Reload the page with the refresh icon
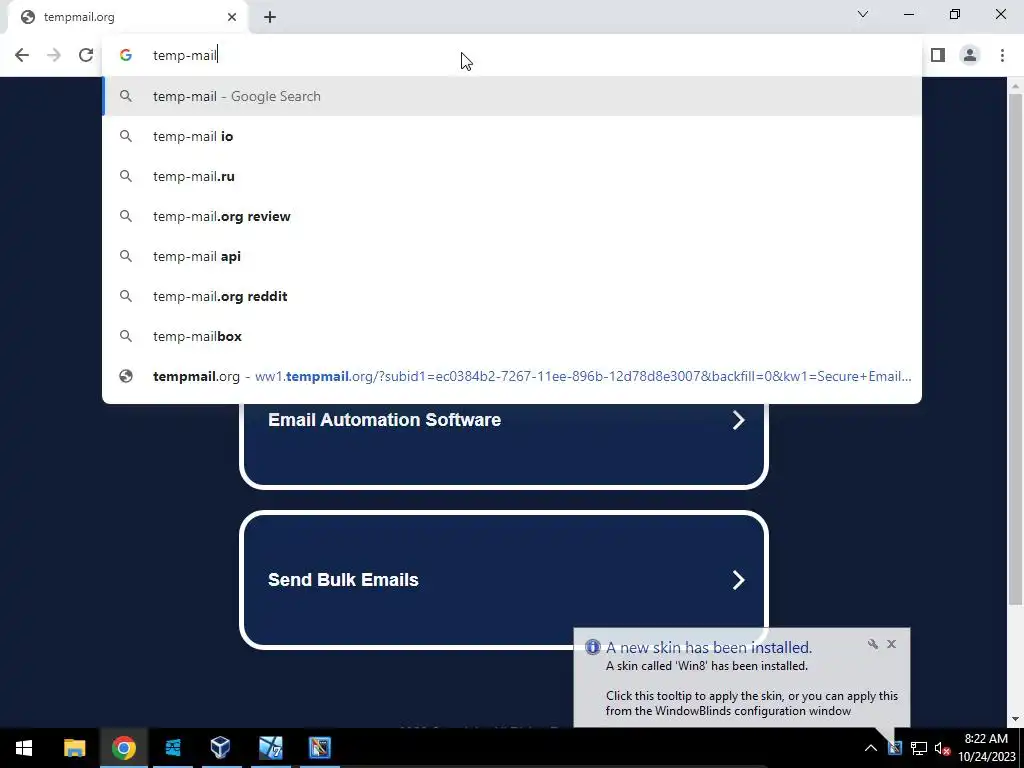Viewport: 1024px width, 768px height. point(86,56)
